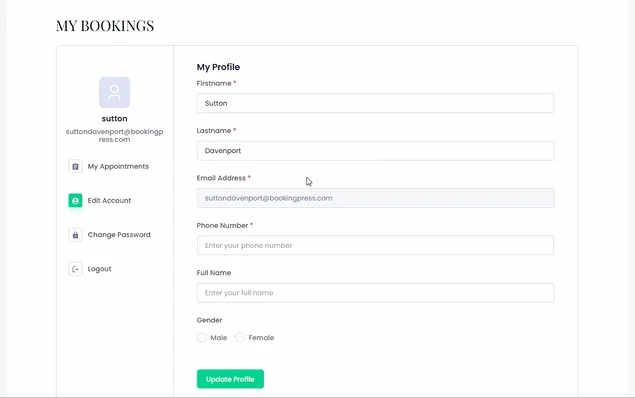635x398 pixels.
Task: Click the sidebar email address text
Action: 115,136
